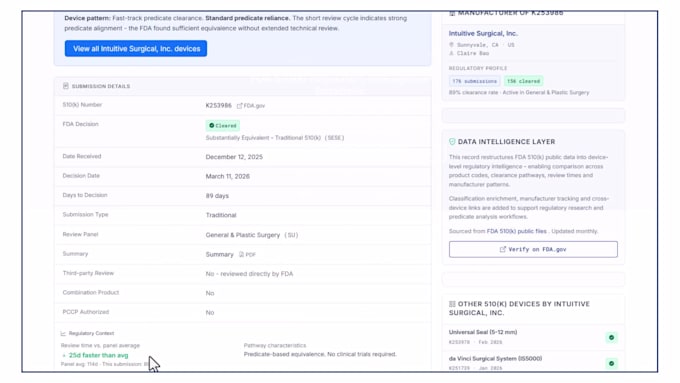Screen dimensions: 680x383
Task: Click green check icon for da Vinci Surgical System
Action: [x=611, y=363]
